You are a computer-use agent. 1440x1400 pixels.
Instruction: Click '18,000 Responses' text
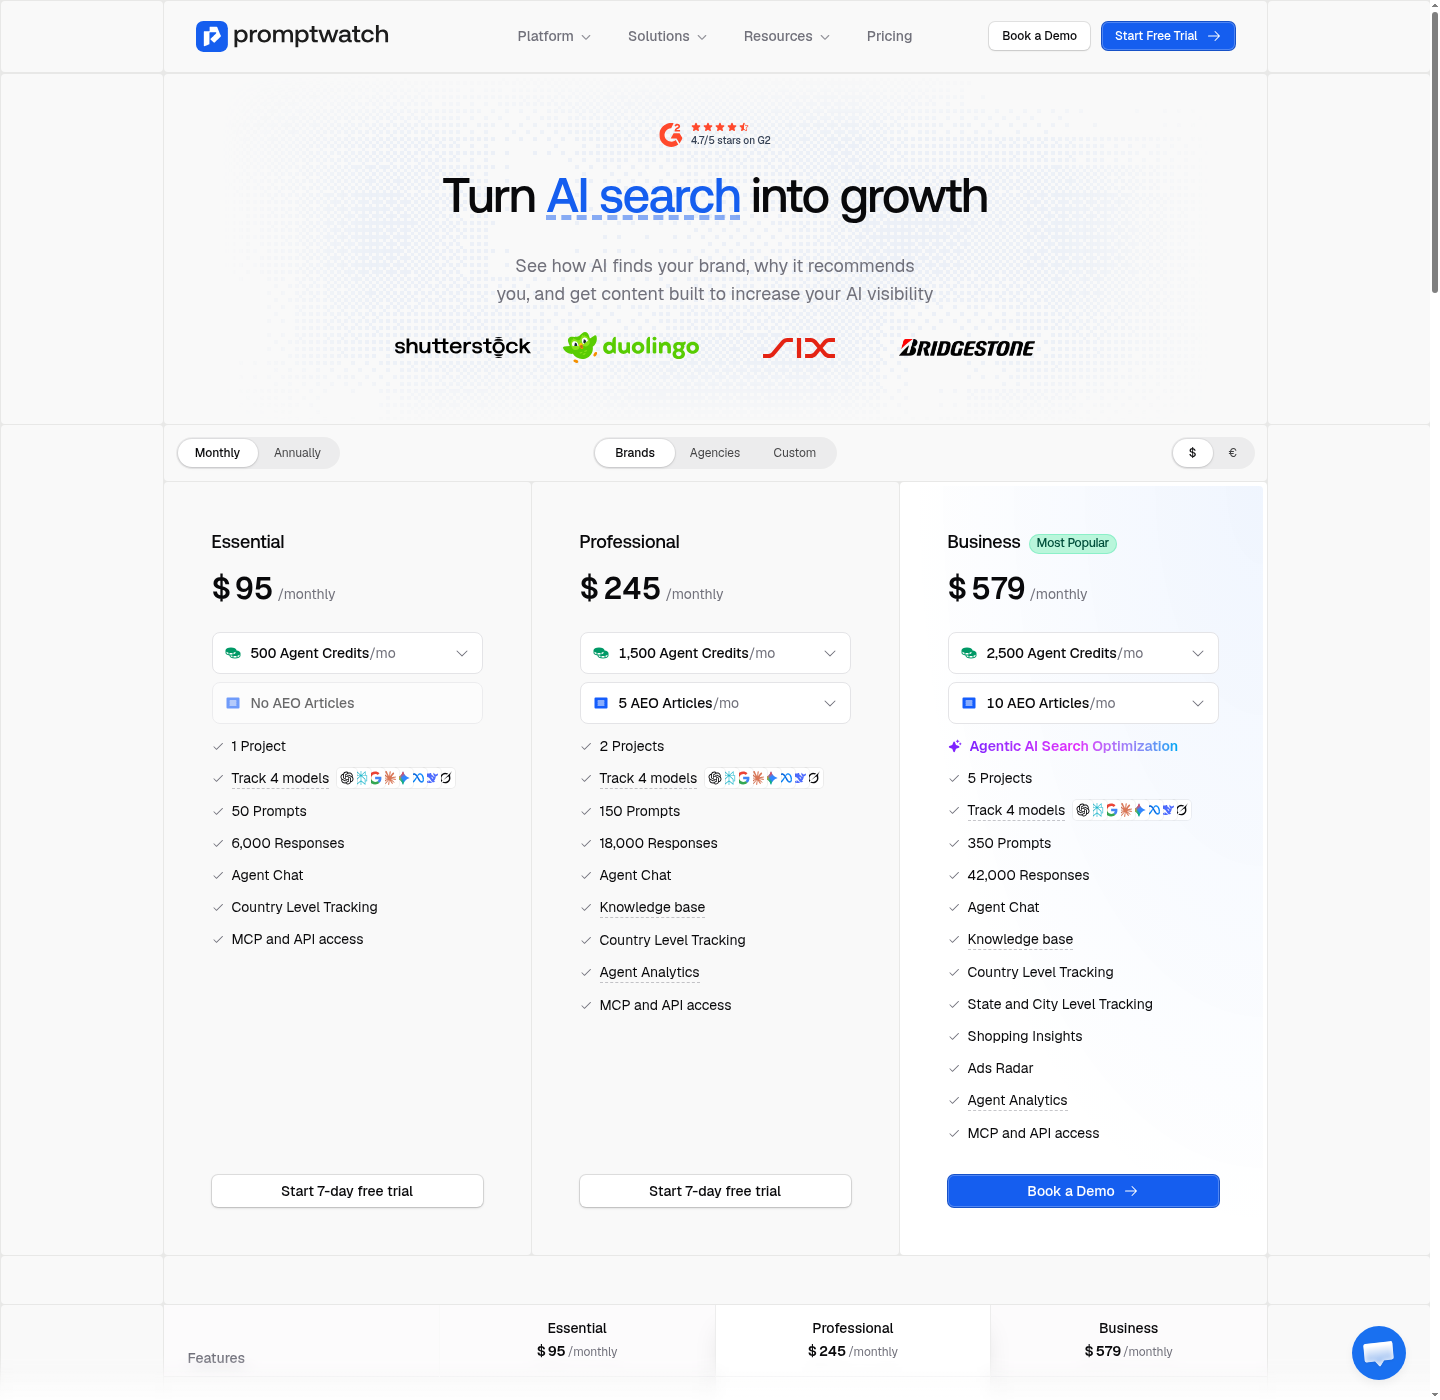point(658,843)
